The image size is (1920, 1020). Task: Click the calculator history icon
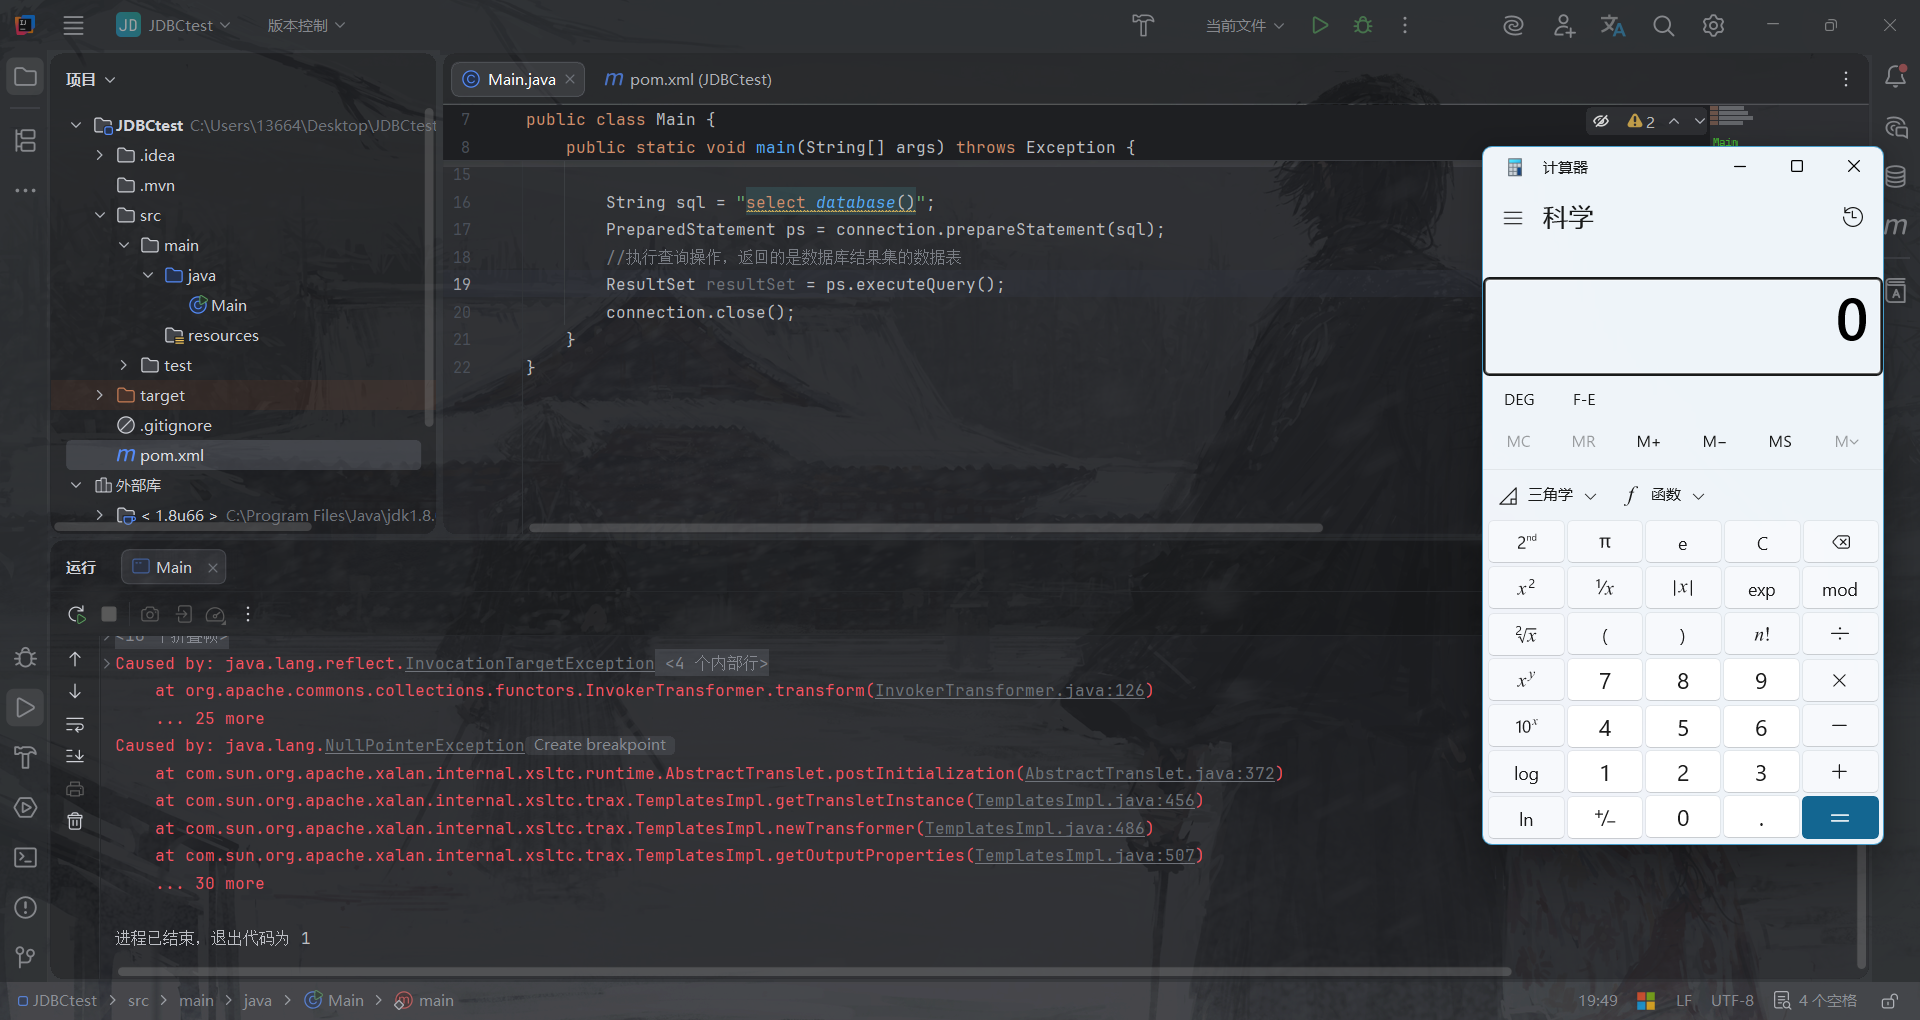click(x=1852, y=217)
